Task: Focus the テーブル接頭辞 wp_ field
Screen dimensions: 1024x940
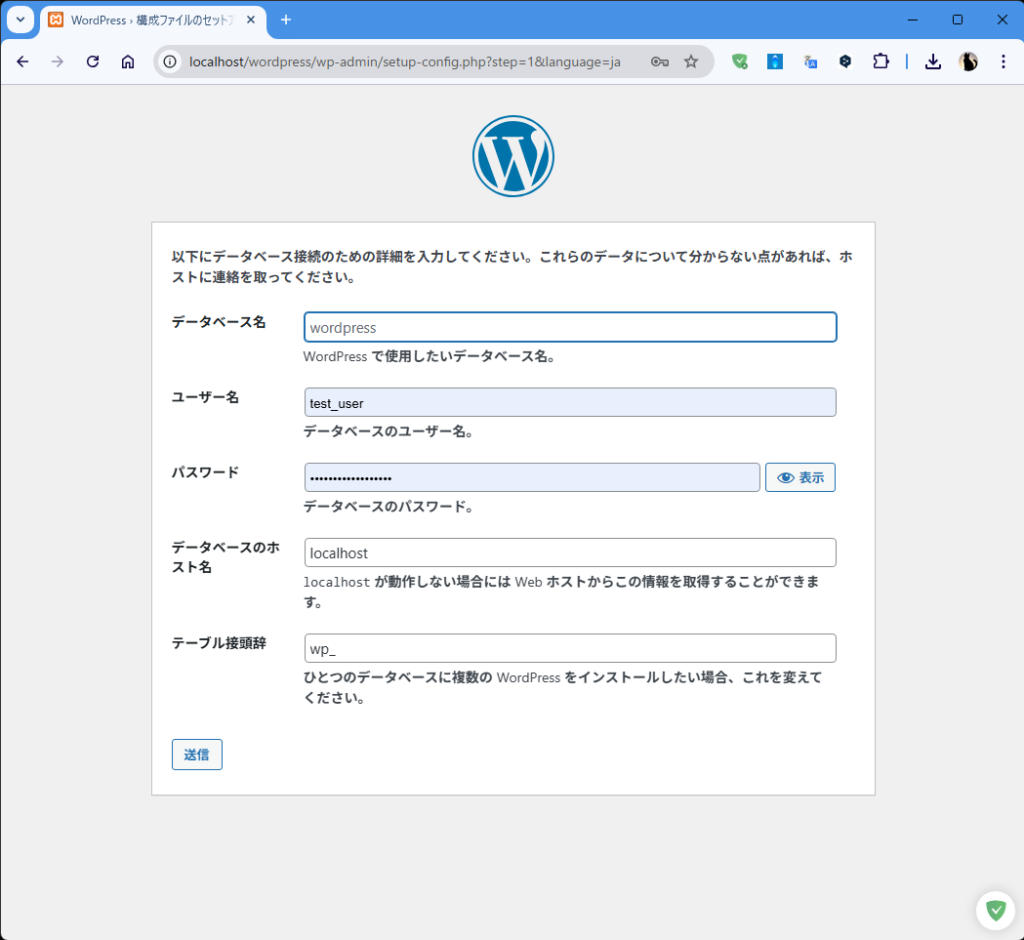Action: click(x=570, y=649)
